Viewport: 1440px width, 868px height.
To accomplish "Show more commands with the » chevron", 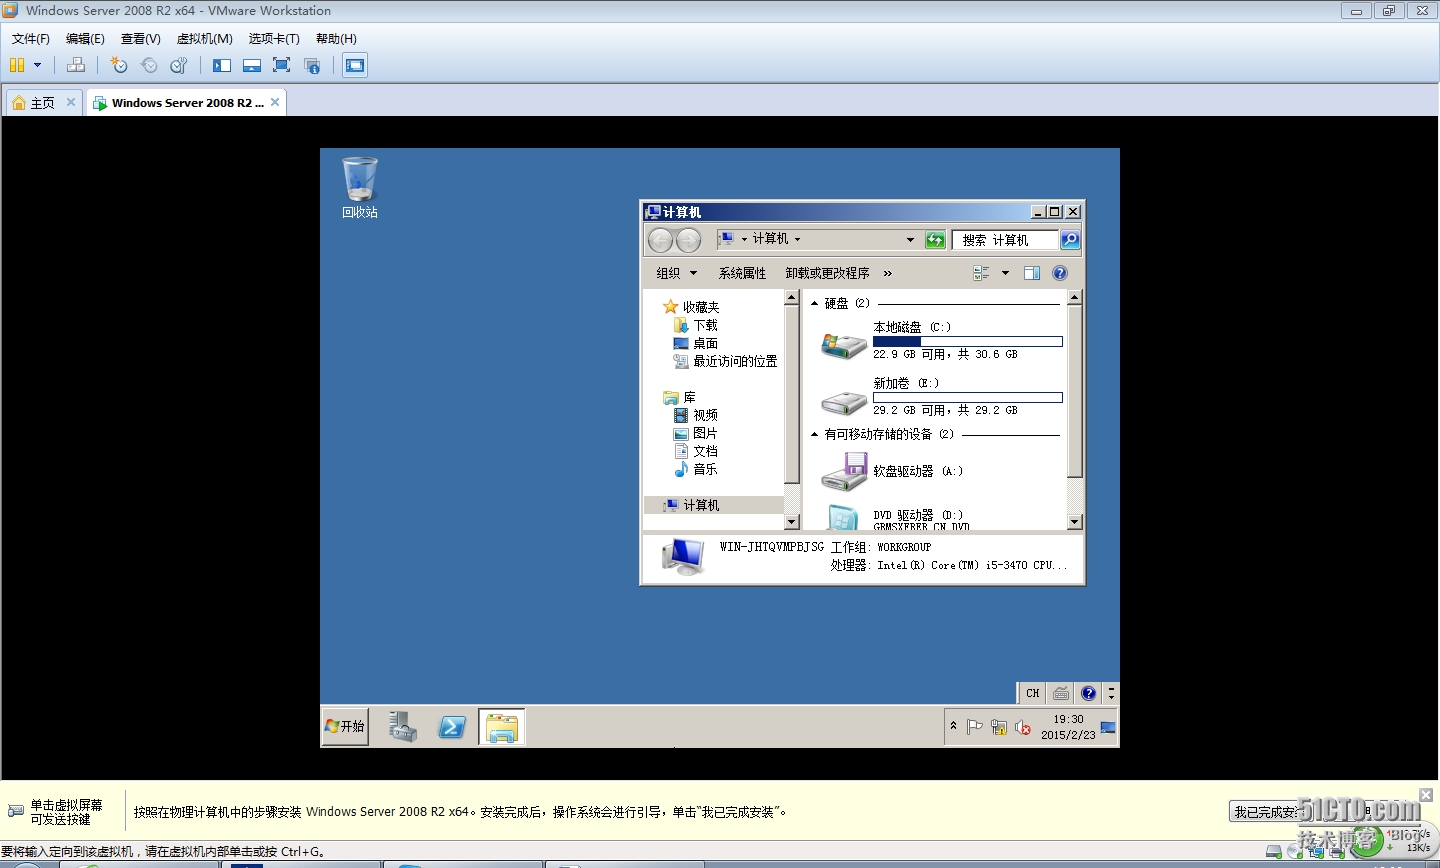I will 887,273.
